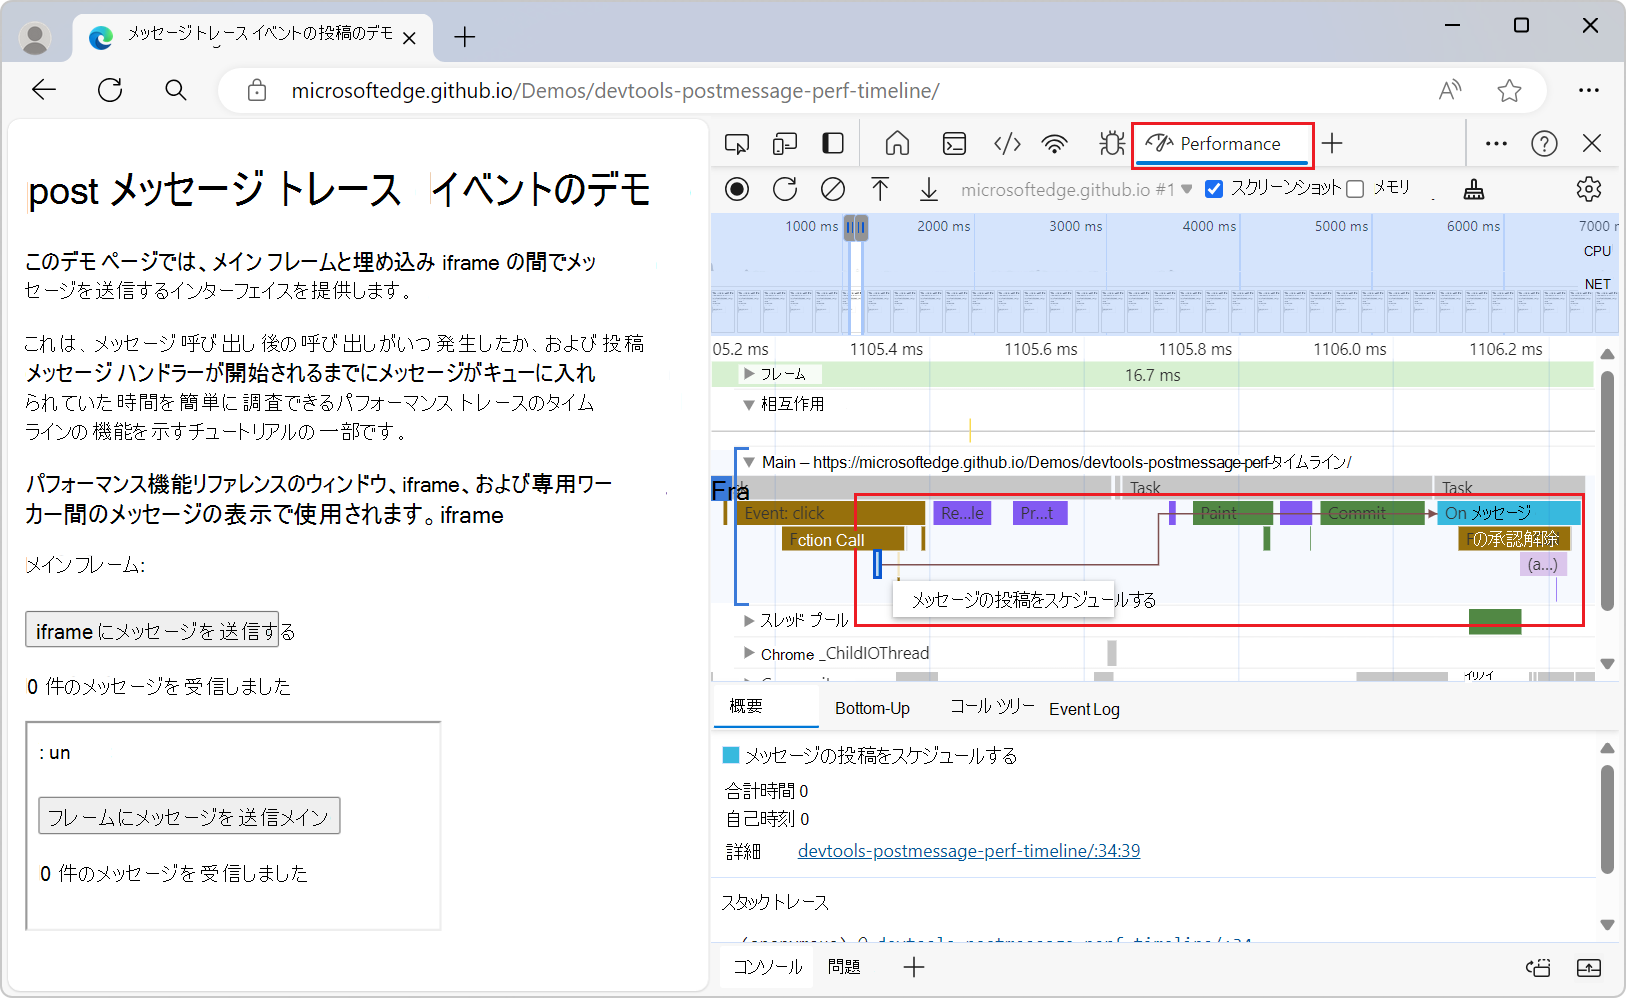This screenshot has height=998, width=1626.
Task: Clear the current performance recording
Action: pyautogui.click(x=833, y=189)
